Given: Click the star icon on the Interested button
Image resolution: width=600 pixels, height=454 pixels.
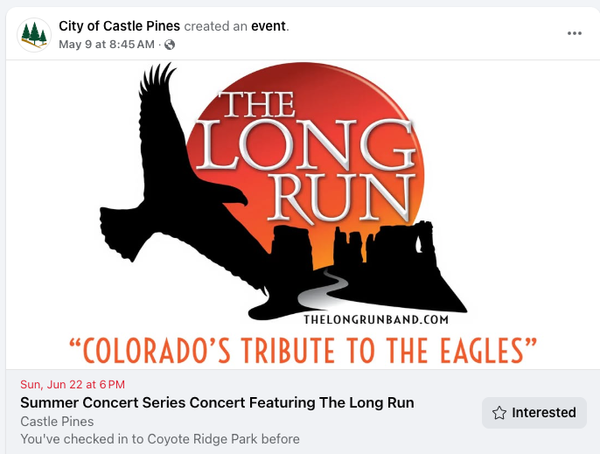Looking at the screenshot, I should click(499, 412).
